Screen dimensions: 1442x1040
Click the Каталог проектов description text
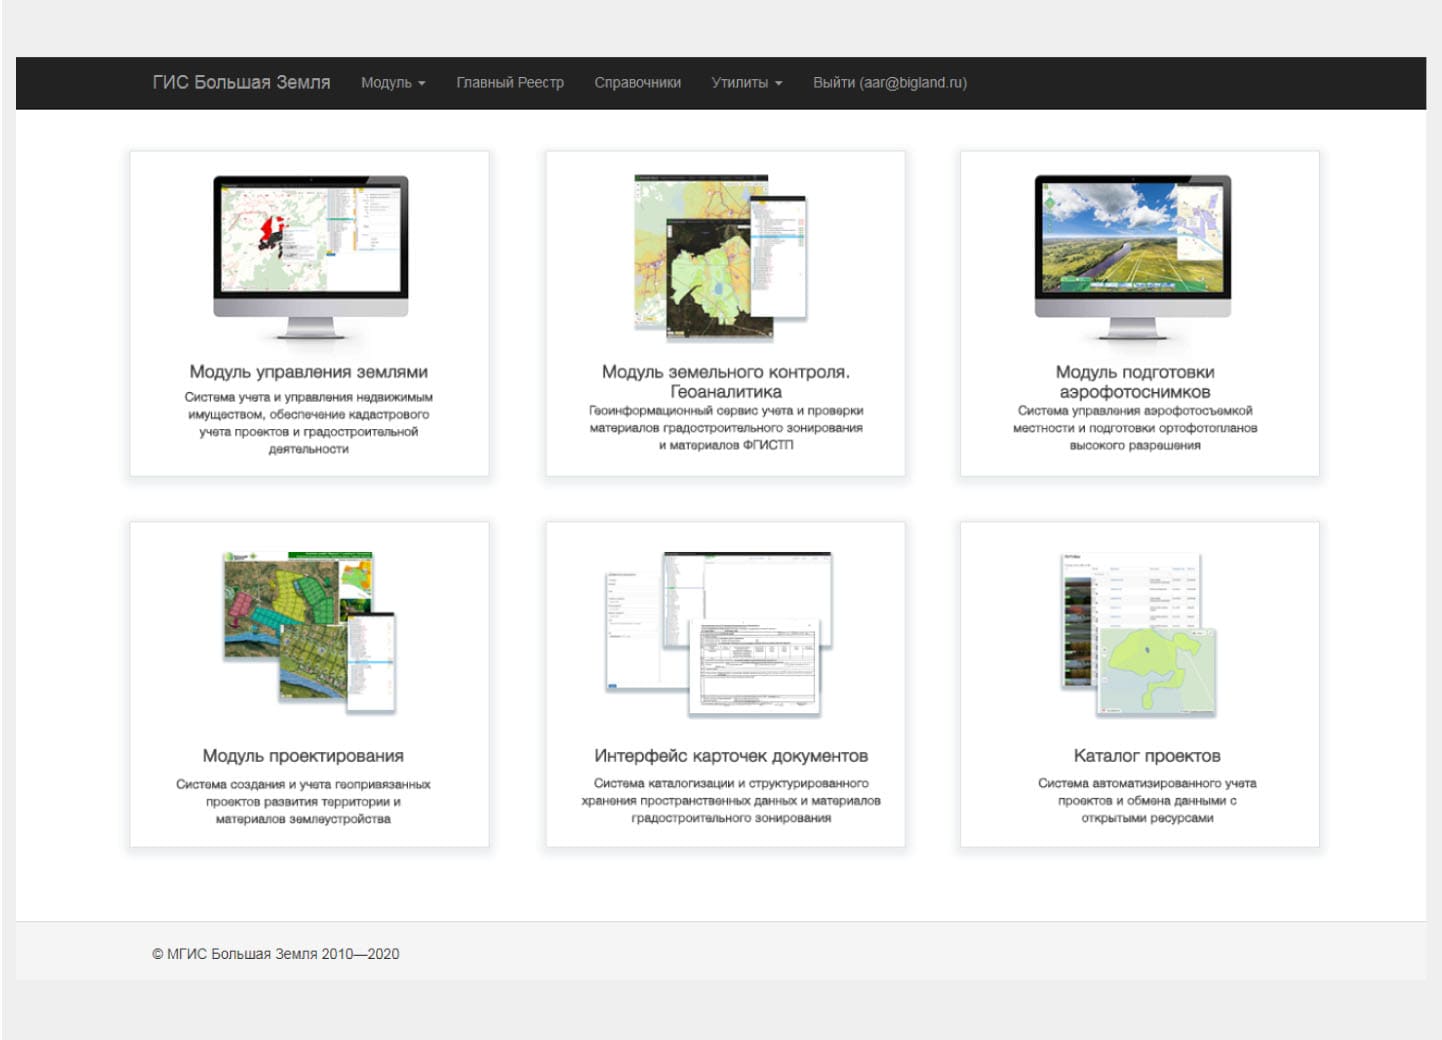coord(1147,800)
